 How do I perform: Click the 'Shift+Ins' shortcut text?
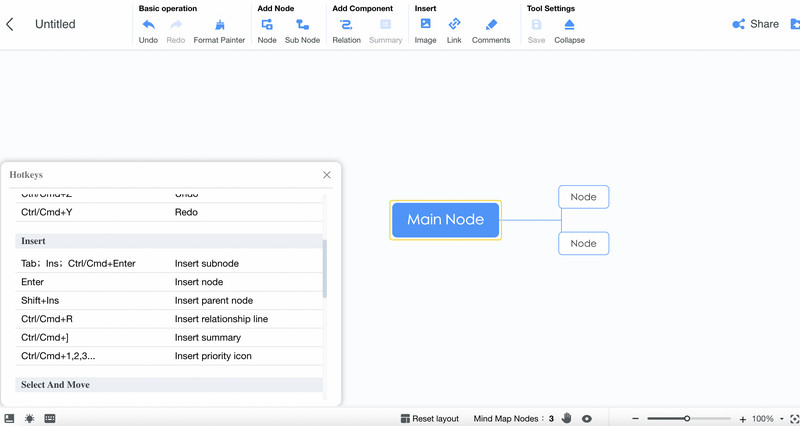[x=40, y=300]
